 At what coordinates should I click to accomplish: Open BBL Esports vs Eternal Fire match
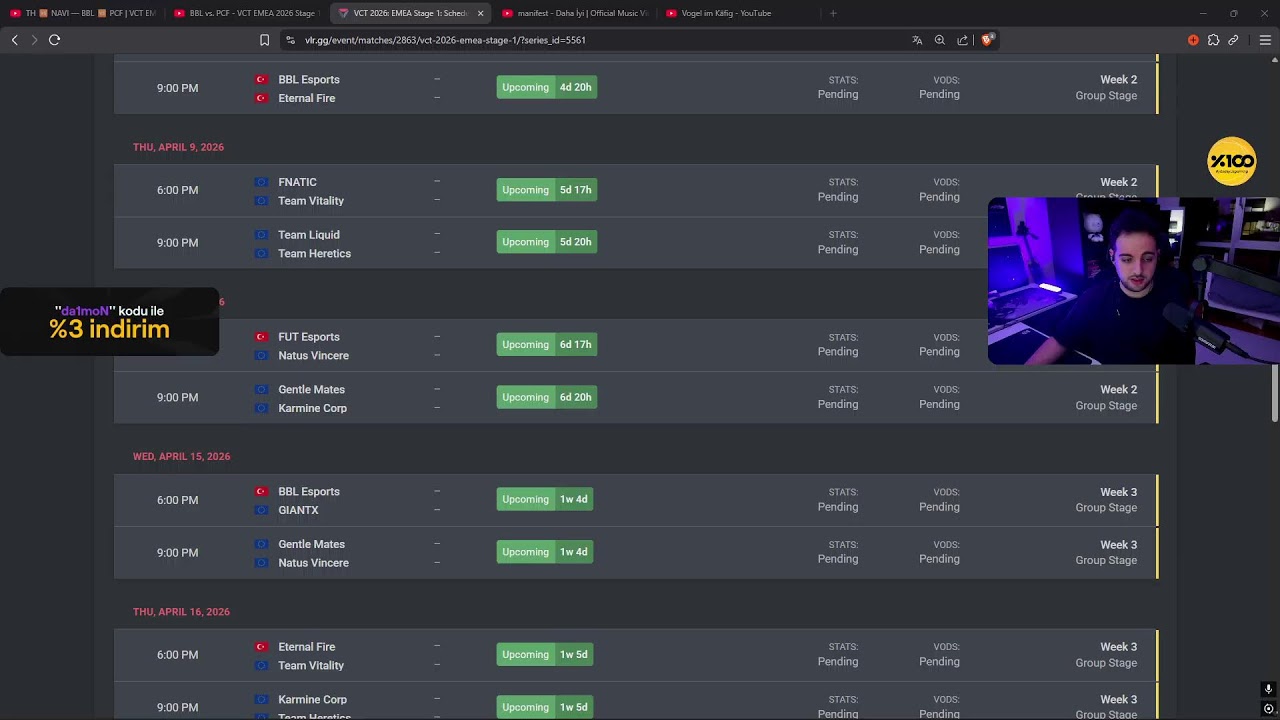(636, 88)
